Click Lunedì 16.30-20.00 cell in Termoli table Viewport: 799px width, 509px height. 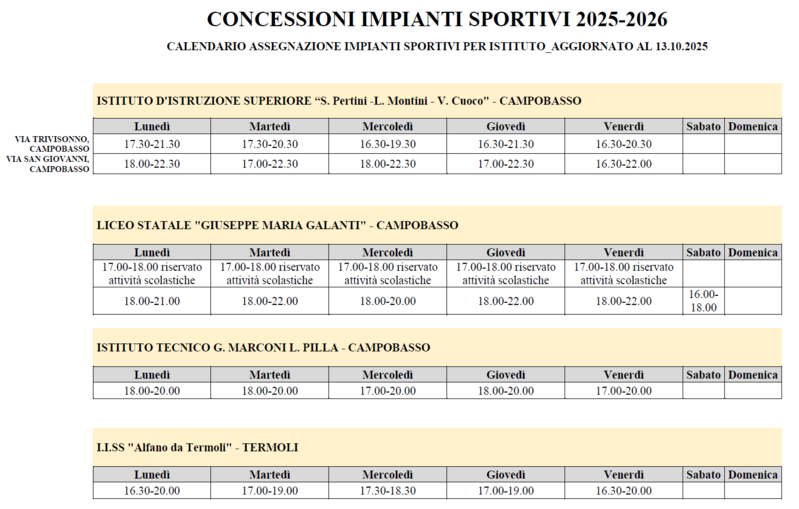152,490
